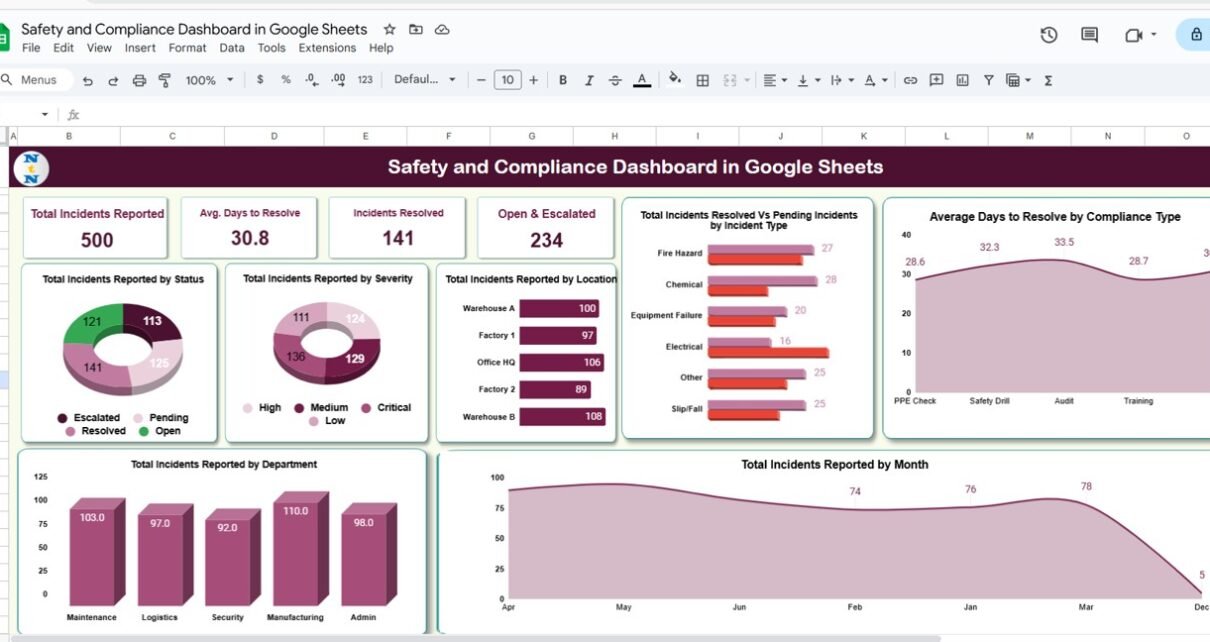Click the borders grid icon
The width and height of the screenshot is (1210, 642).
click(703, 80)
